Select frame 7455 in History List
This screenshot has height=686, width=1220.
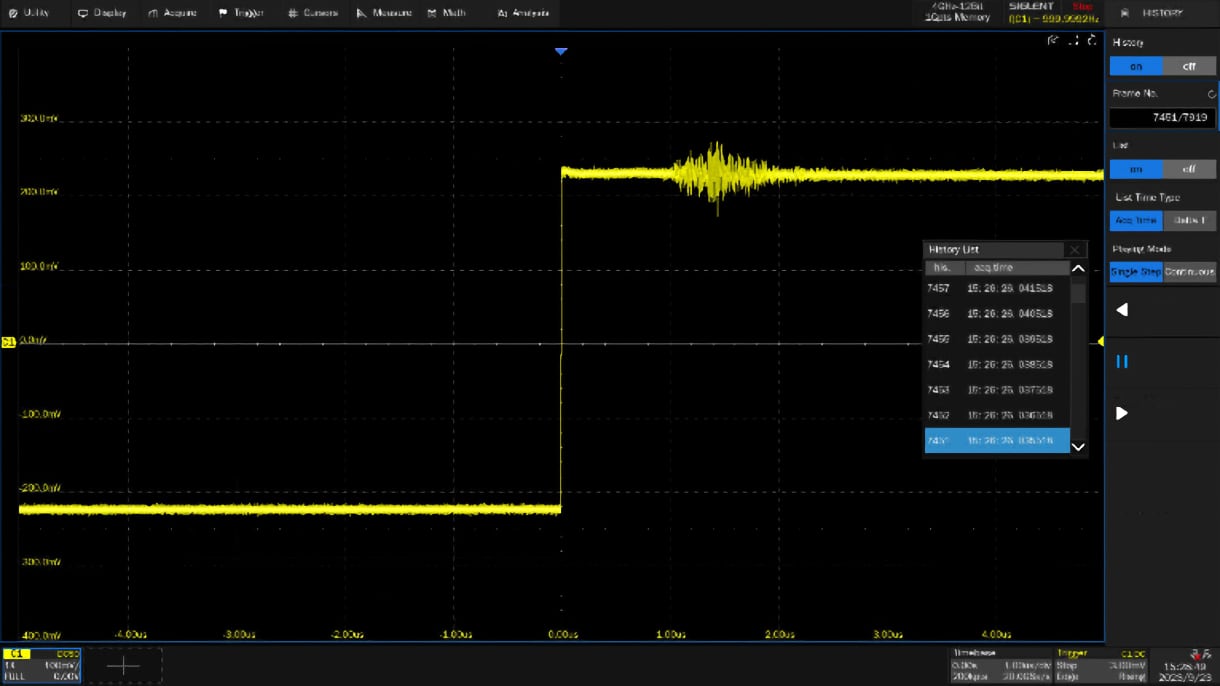[x=997, y=339]
